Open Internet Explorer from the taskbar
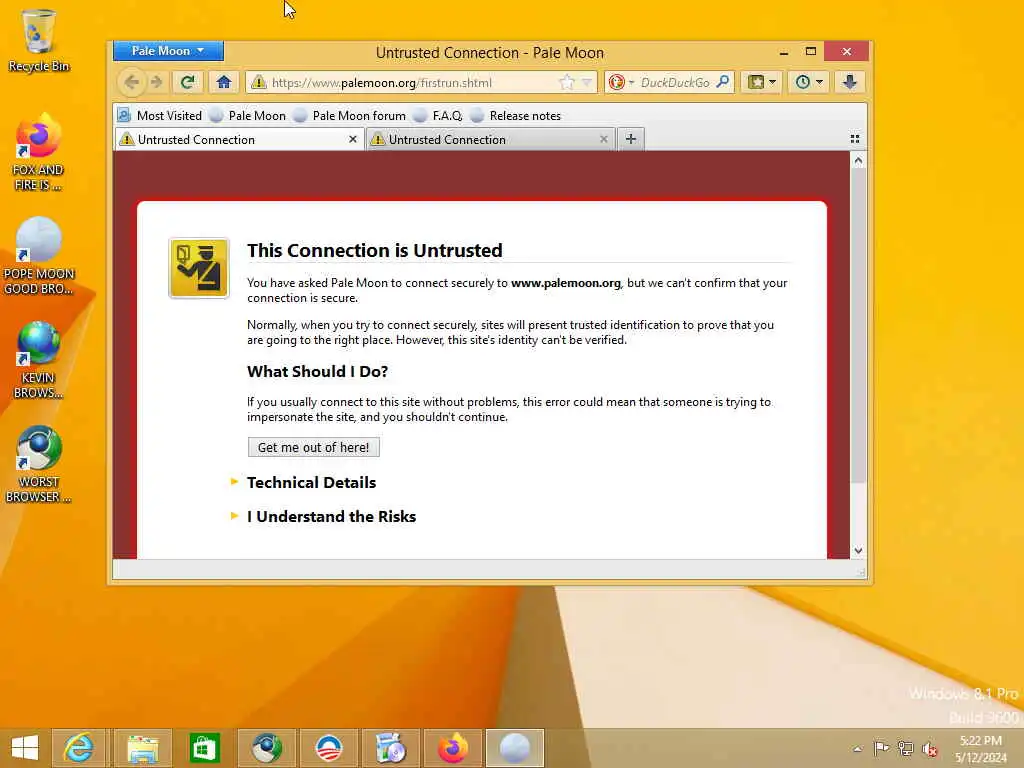The width and height of the screenshot is (1024, 768). tap(79, 748)
